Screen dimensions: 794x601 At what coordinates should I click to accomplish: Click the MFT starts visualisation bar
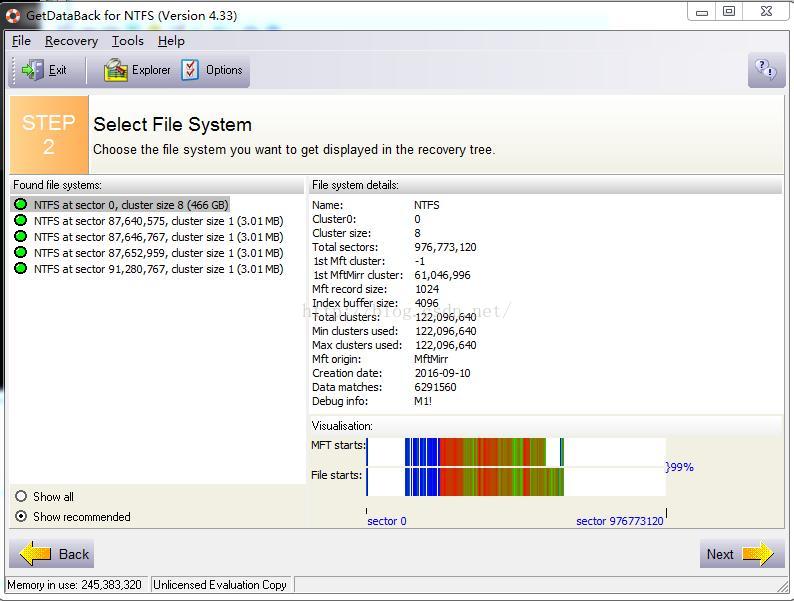[x=515, y=452]
